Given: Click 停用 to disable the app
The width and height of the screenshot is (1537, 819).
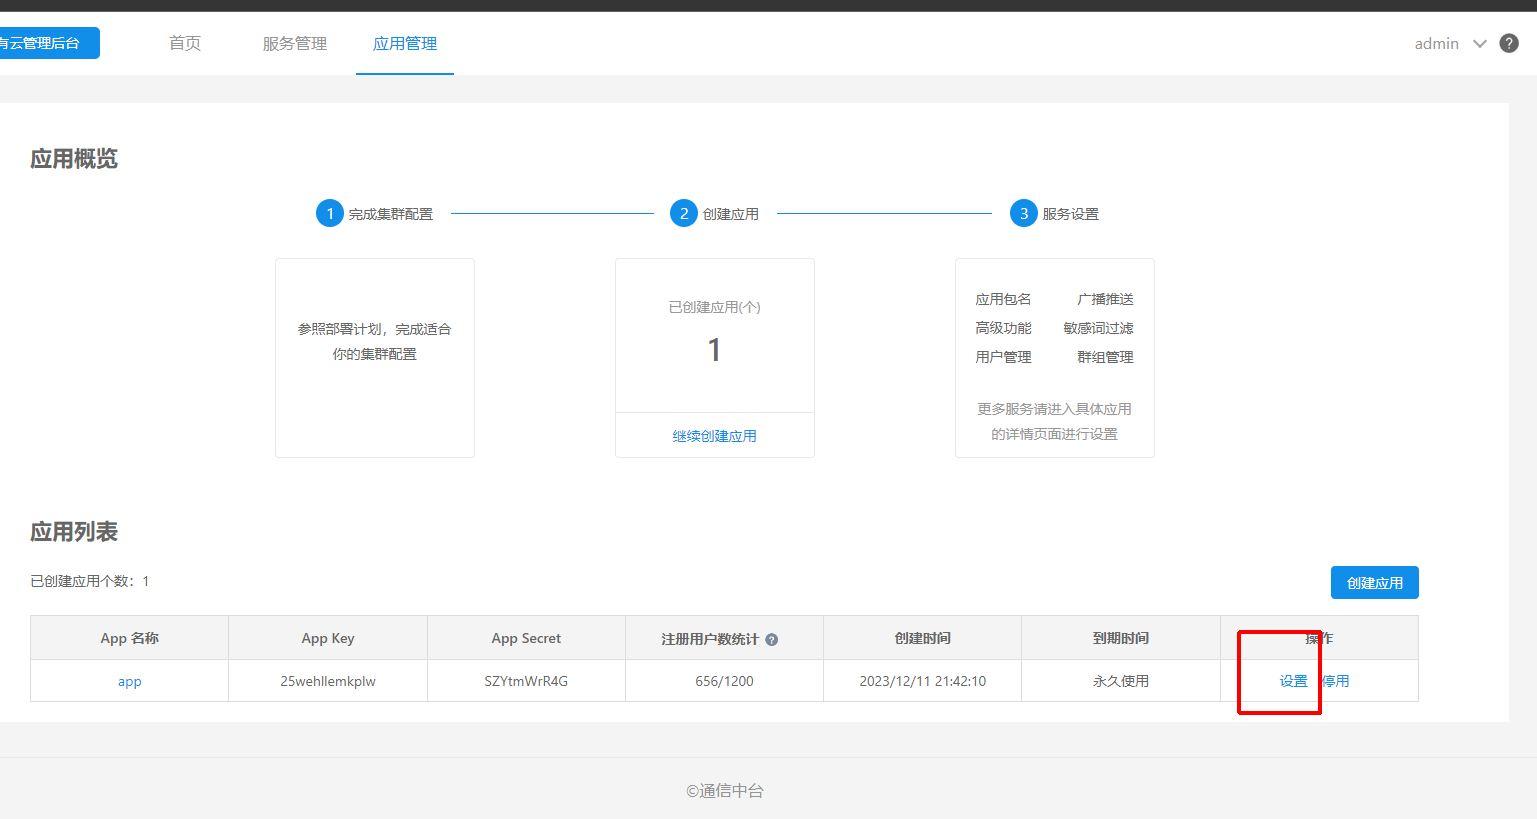Looking at the screenshot, I should click(1336, 681).
